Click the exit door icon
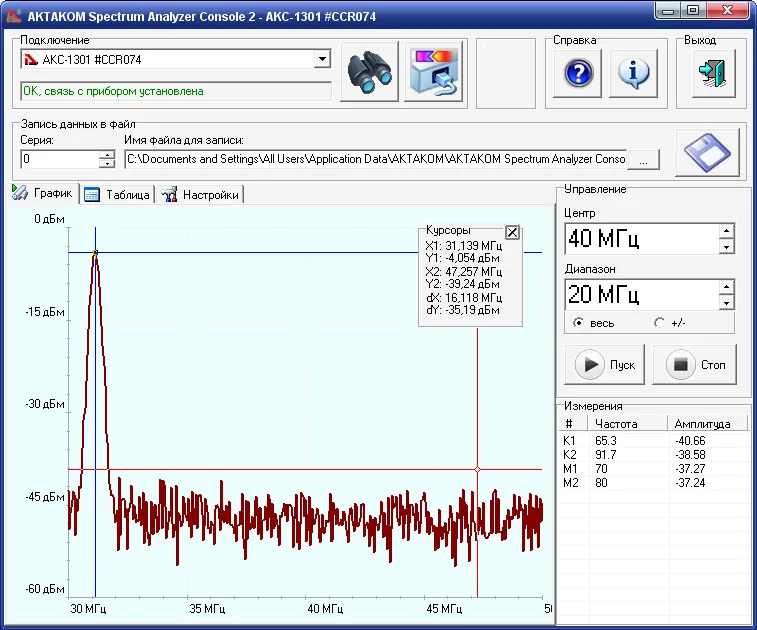The image size is (757, 630). [x=714, y=73]
